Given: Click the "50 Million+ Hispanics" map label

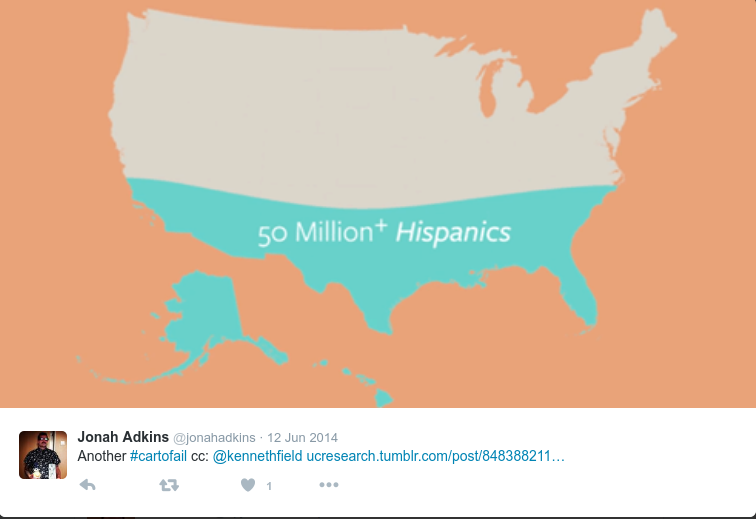Looking at the screenshot, I should click(384, 232).
